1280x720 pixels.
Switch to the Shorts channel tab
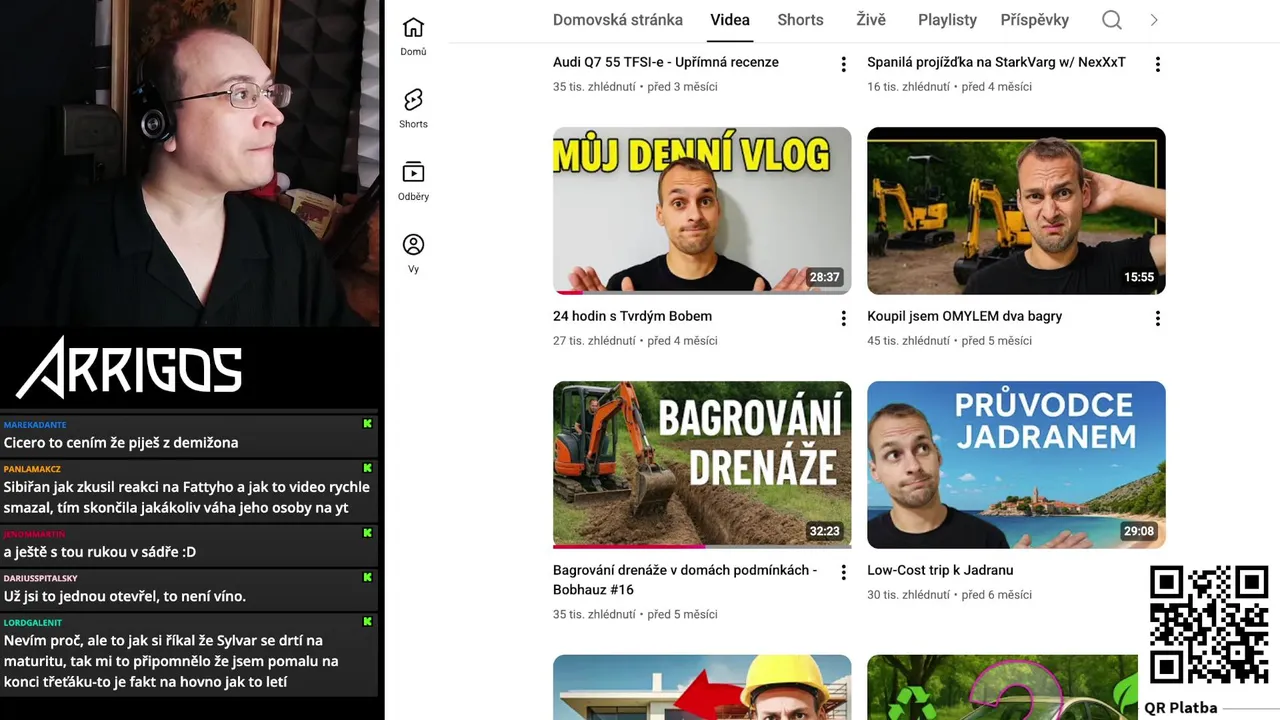coord(800,20)
